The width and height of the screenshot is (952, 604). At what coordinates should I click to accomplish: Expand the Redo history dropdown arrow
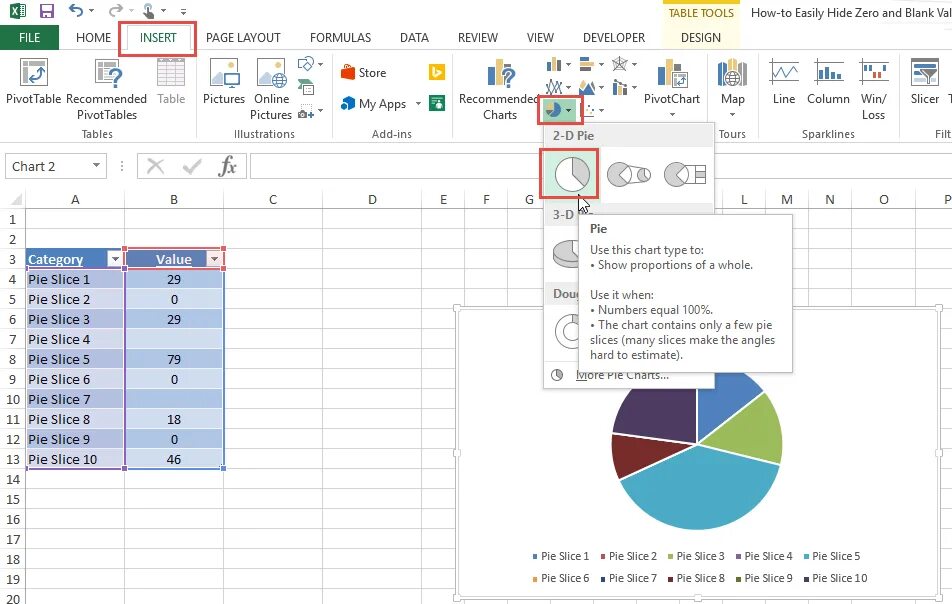(131, 11)
